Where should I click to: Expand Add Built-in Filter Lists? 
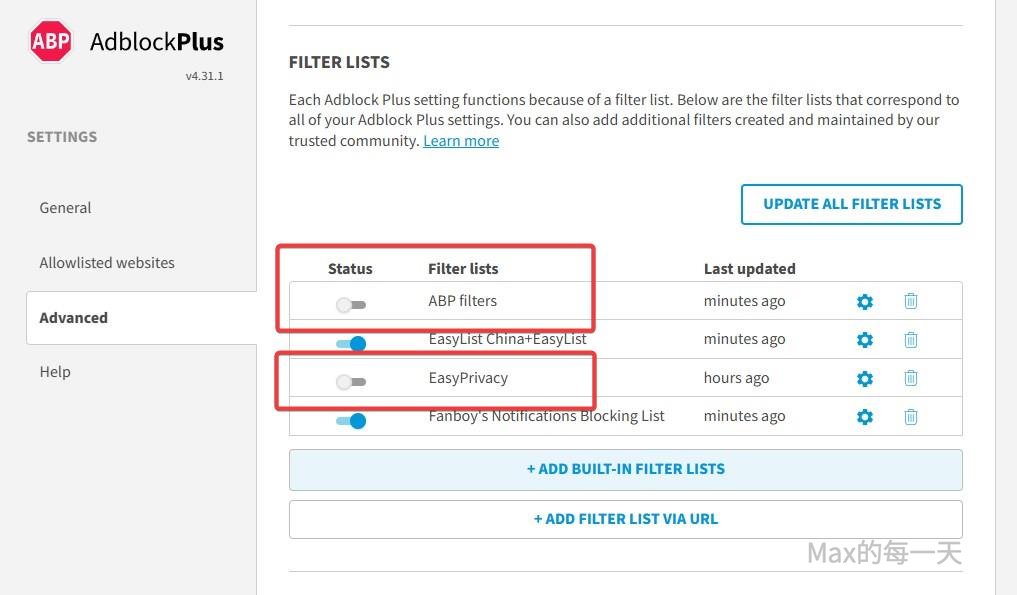[625, 469]
